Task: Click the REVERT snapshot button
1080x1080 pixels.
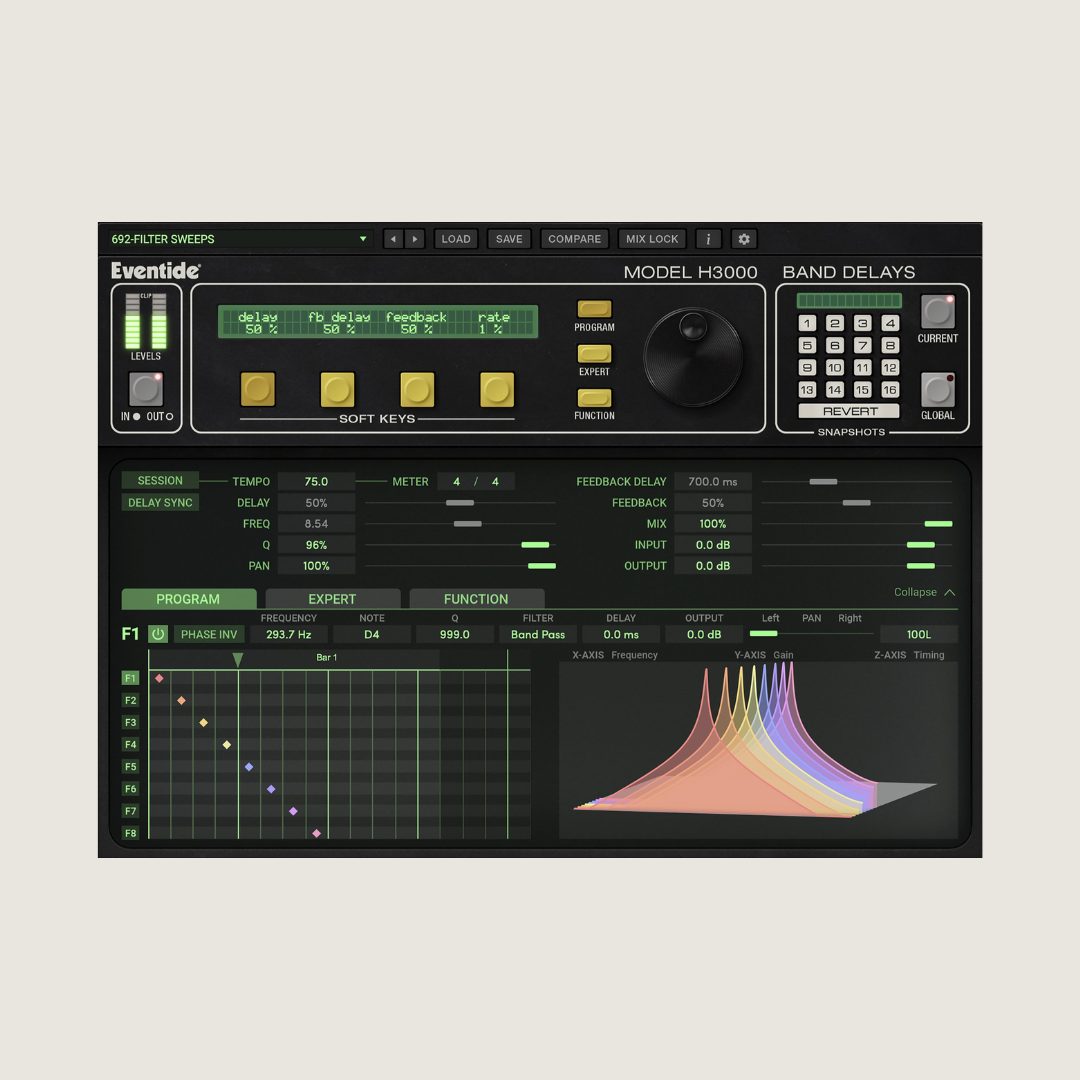Action: [849, 411]
